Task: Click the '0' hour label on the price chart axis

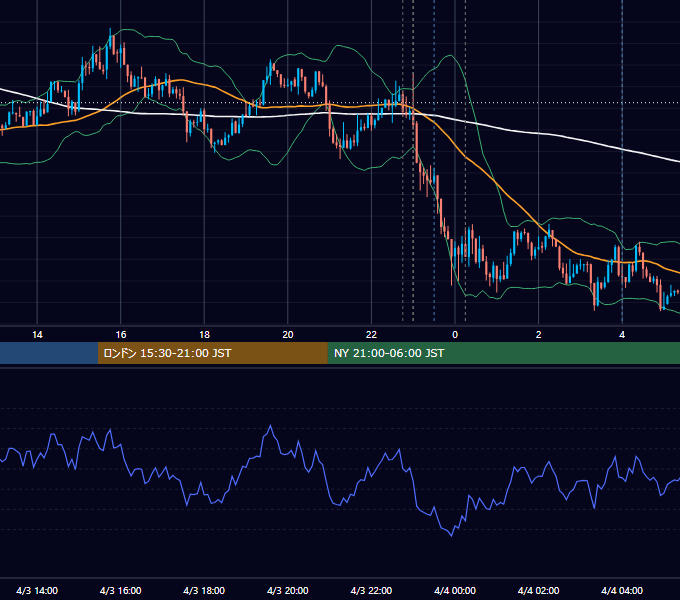Action: pos(455,335)
